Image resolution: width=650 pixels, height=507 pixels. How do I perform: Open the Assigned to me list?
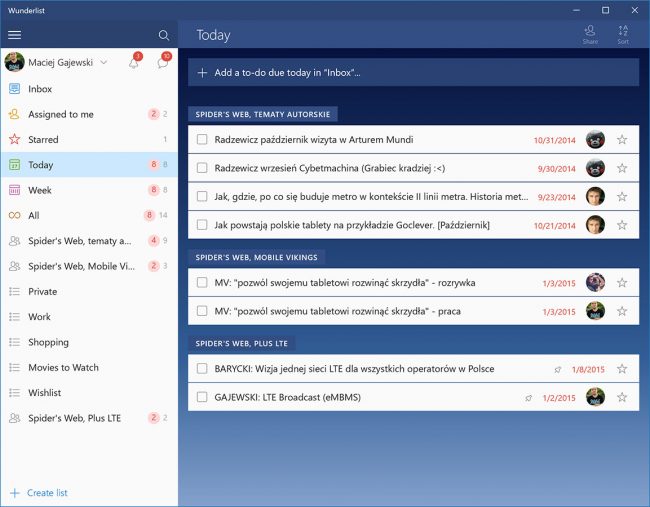click(89, 114)
